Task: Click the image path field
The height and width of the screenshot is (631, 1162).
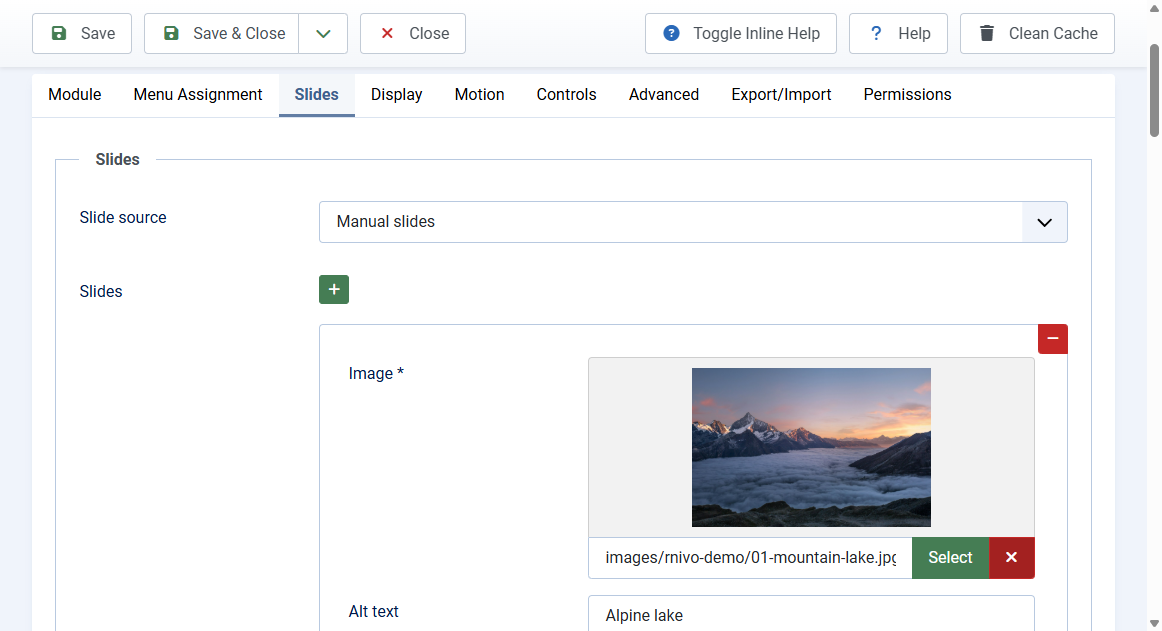Action: 750,558
